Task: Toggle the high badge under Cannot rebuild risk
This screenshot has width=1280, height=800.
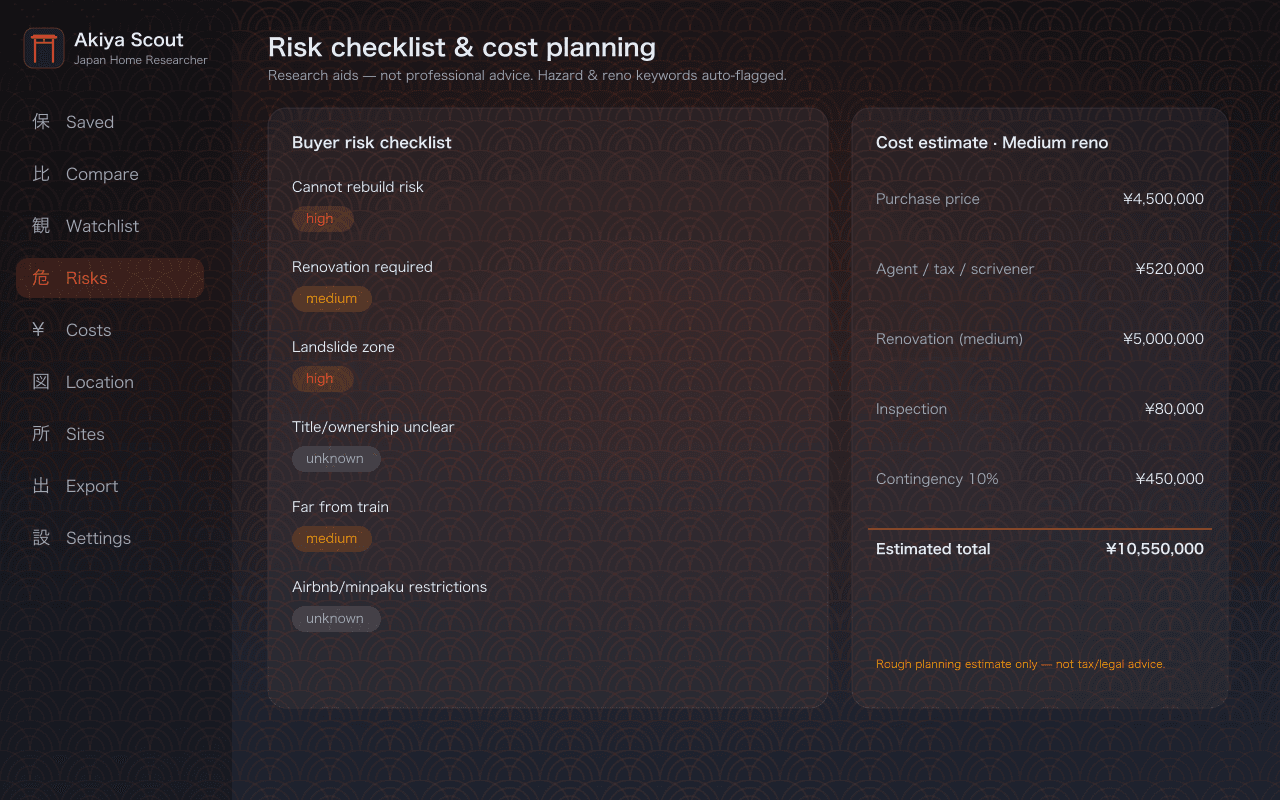Action: coord(322,219)
